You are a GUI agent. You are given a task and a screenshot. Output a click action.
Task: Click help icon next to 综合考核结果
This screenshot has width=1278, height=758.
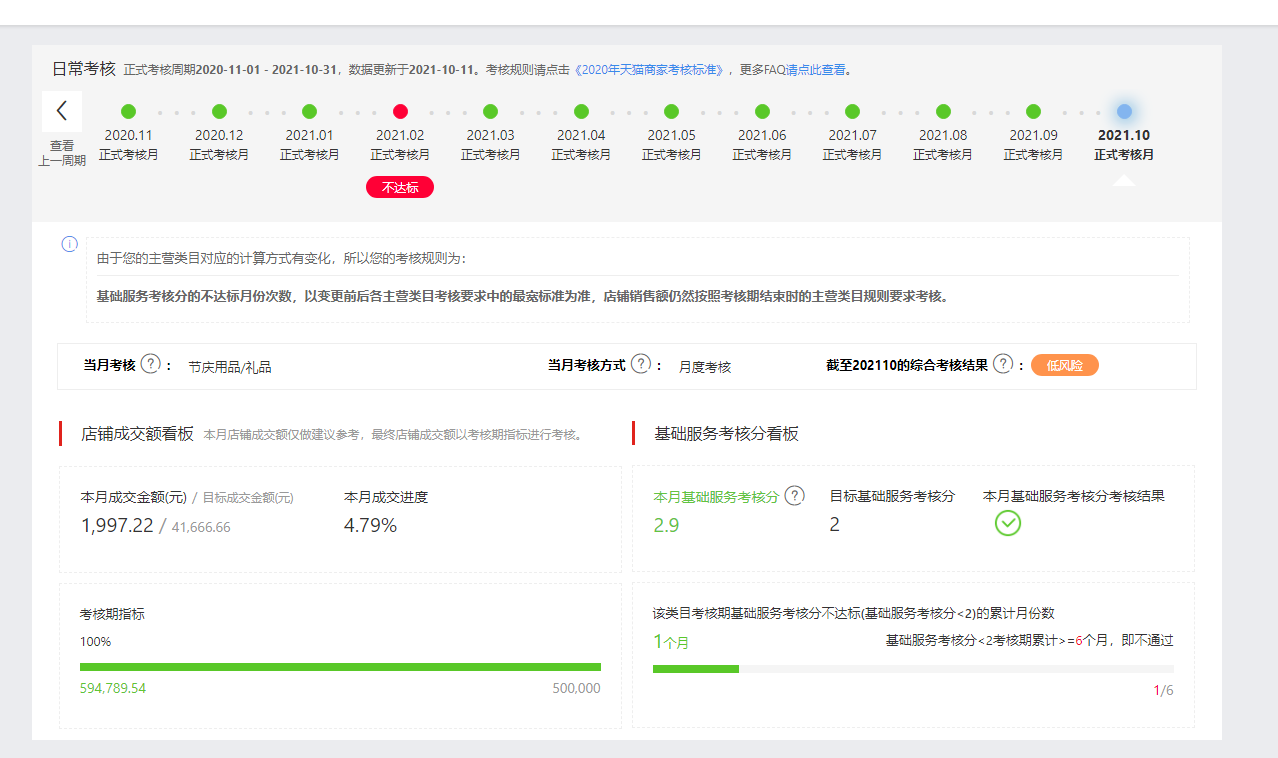tap(1003, 364)
